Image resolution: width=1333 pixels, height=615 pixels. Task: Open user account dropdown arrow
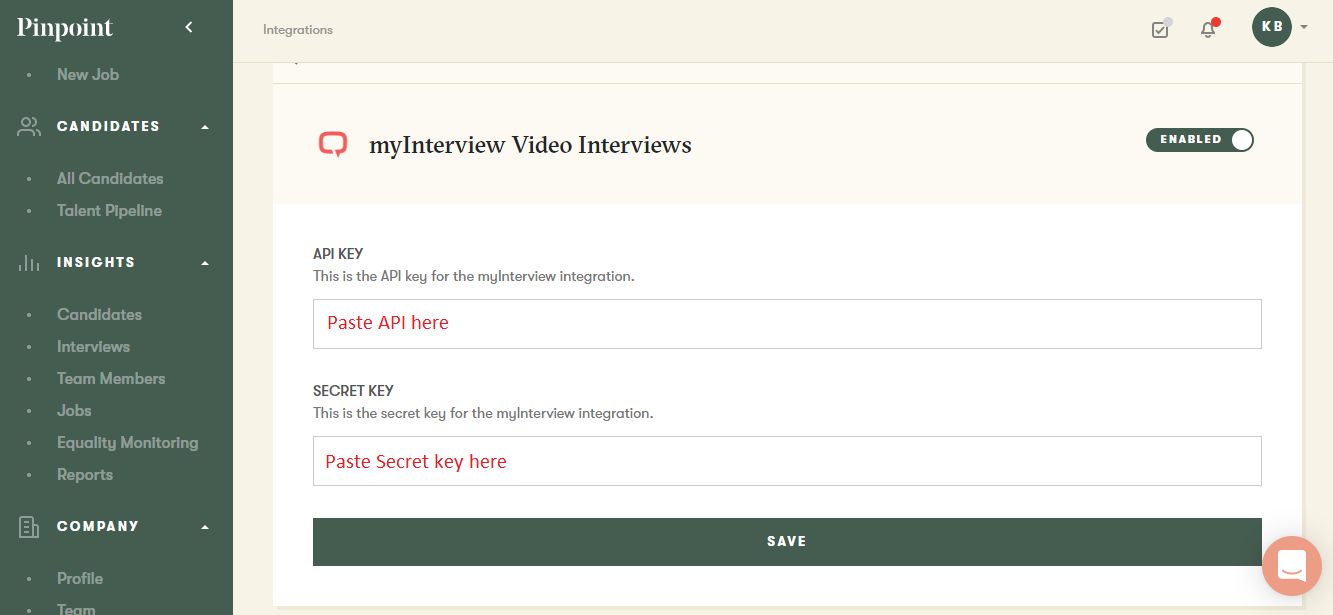(x=1304, y=28)
